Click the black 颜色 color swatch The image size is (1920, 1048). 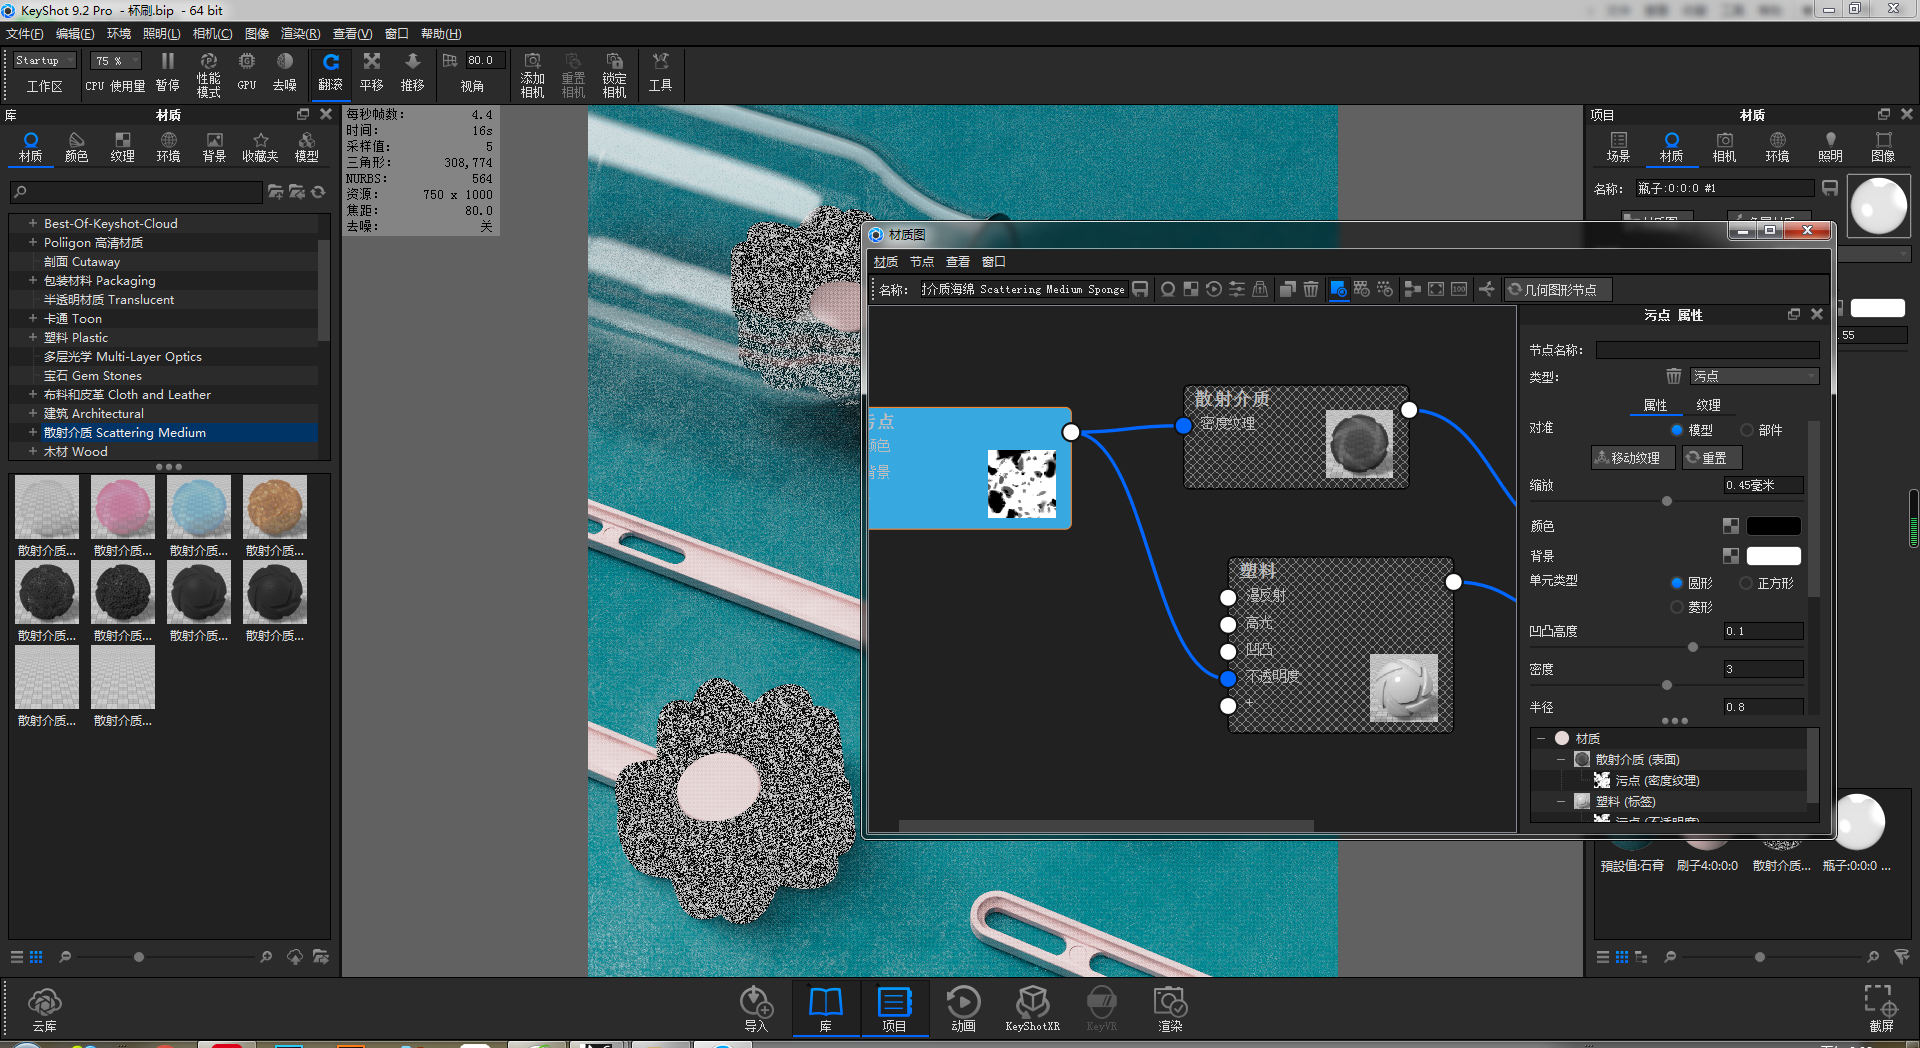tap(1774, 525)
